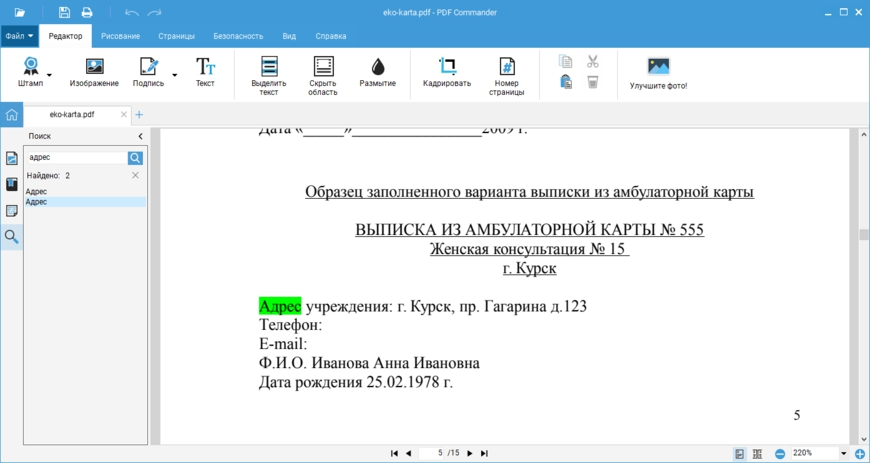Jump to the first page
This screenshot has width=870, height=463.
(394, 454)
